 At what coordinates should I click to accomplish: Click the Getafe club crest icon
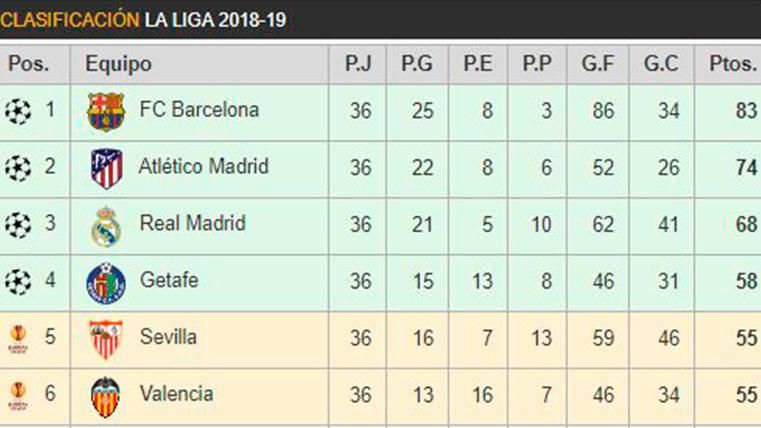click(106, 284)
